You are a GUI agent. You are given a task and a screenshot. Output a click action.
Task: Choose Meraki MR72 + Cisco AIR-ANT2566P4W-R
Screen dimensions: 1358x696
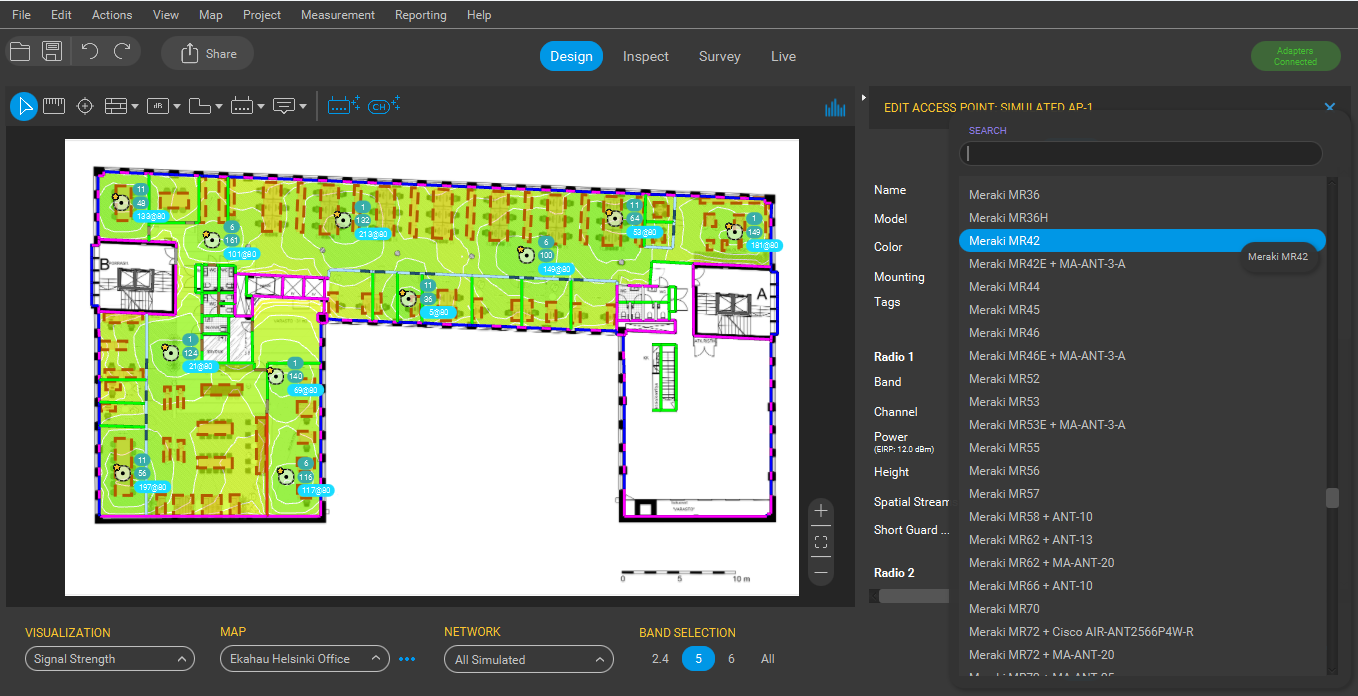coord(1142,632)
